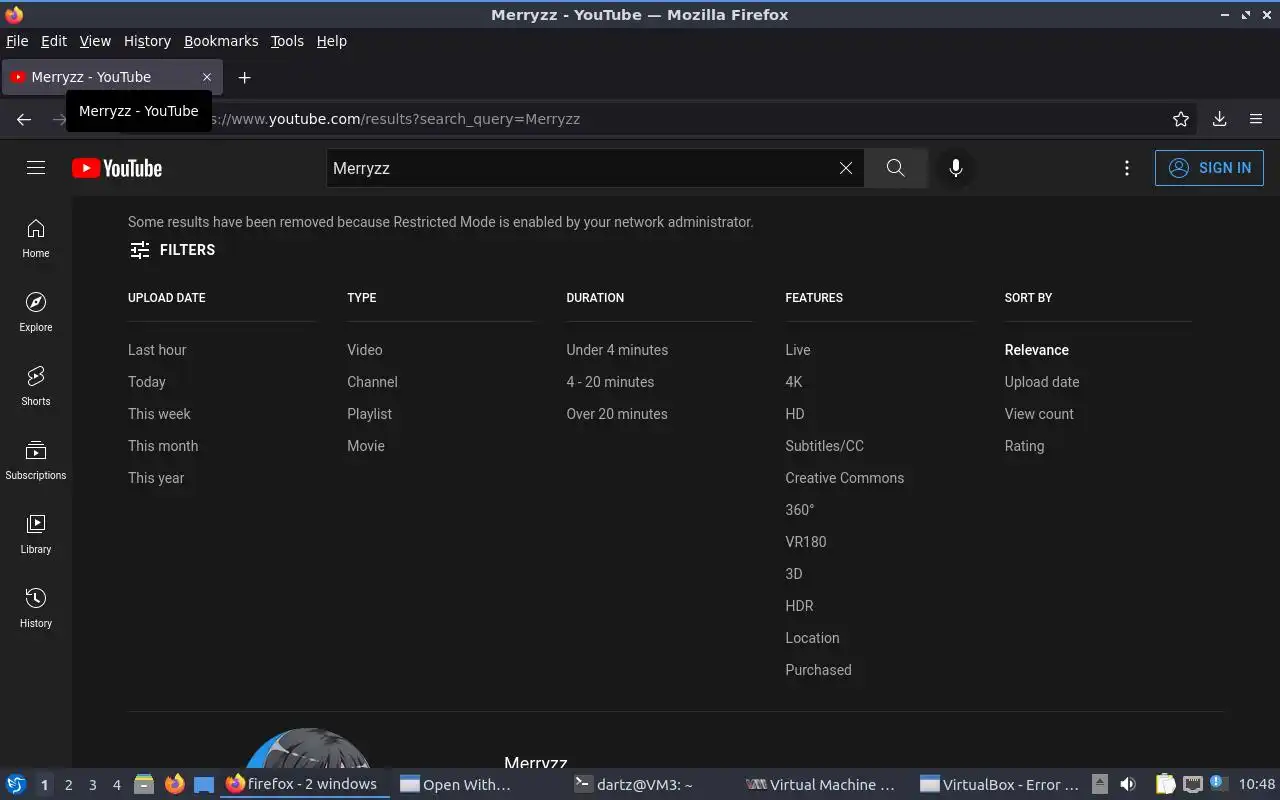Filter type to Video
This screenshot has width=1280, height=800.
[x=365, y=350]
